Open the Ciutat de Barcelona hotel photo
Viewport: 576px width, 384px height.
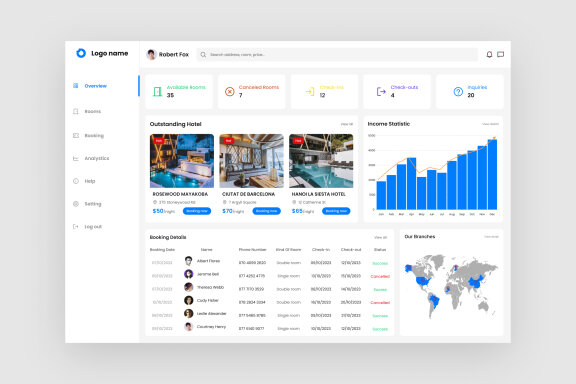coord(251,161)
